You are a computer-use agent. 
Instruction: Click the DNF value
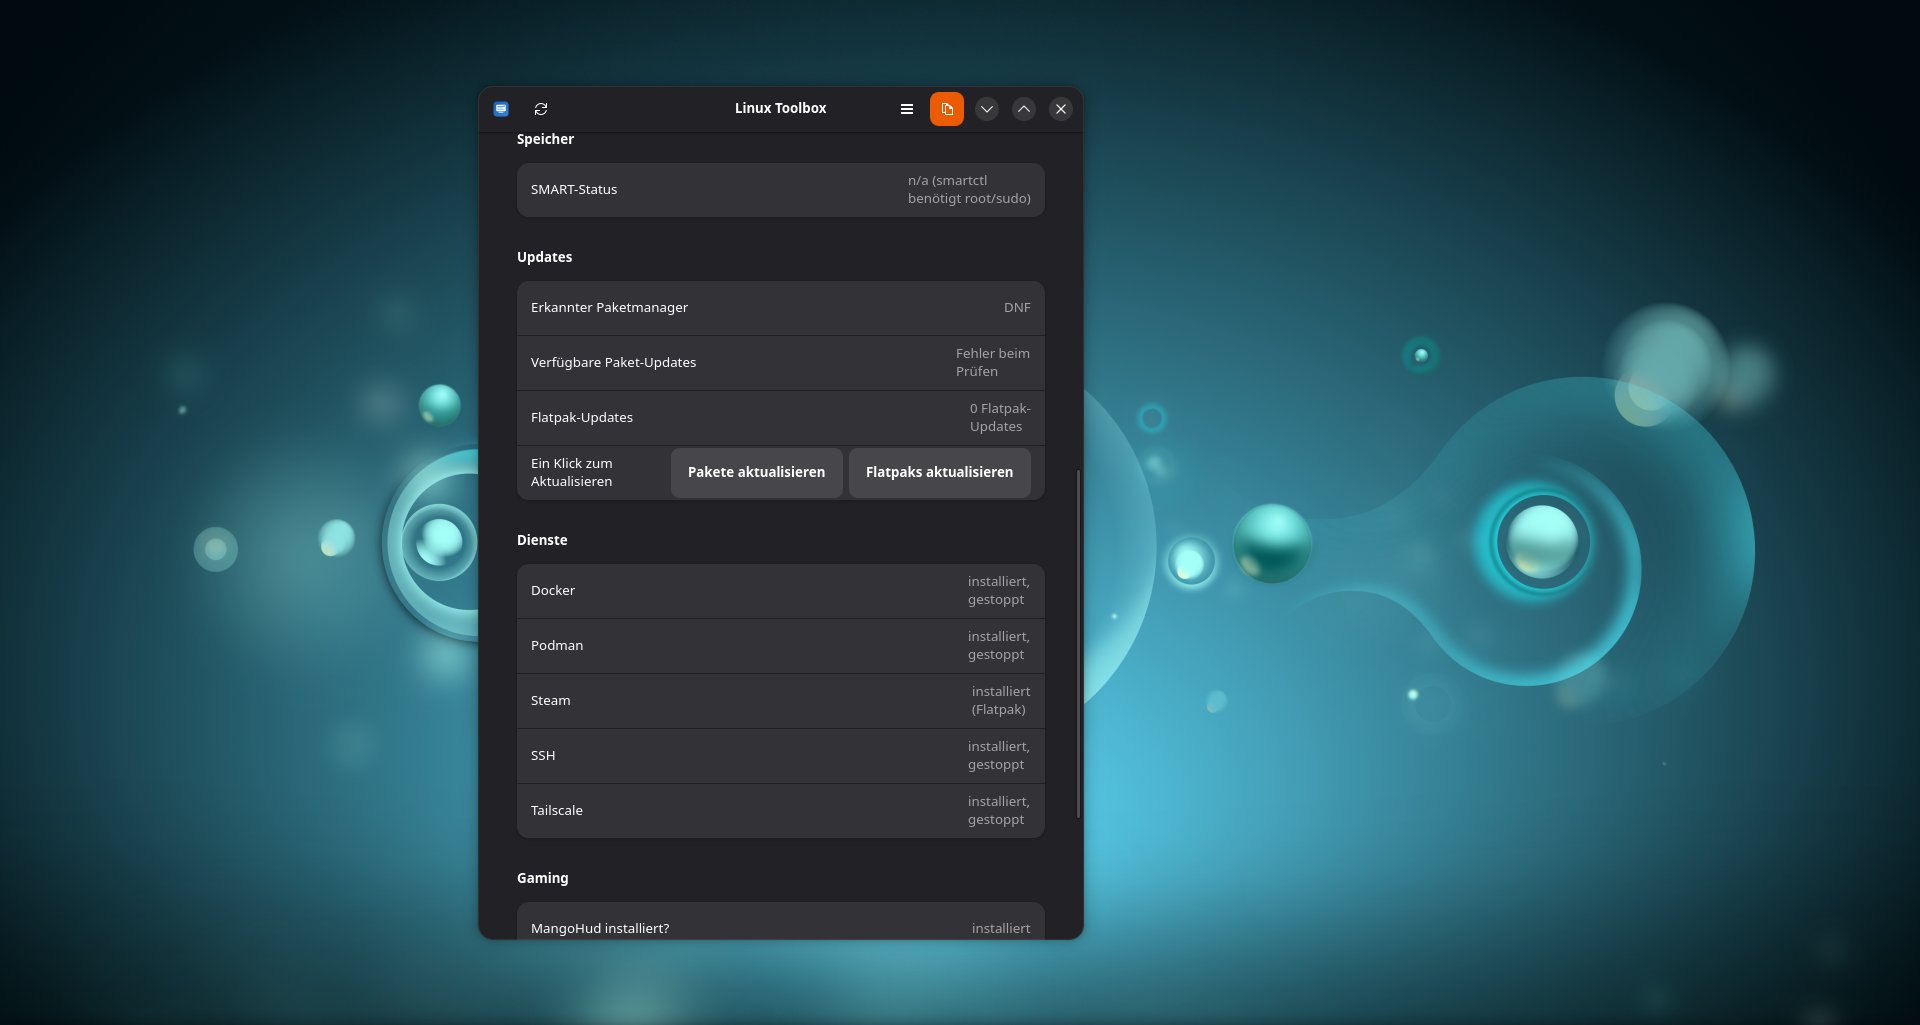coord(1017,308)
